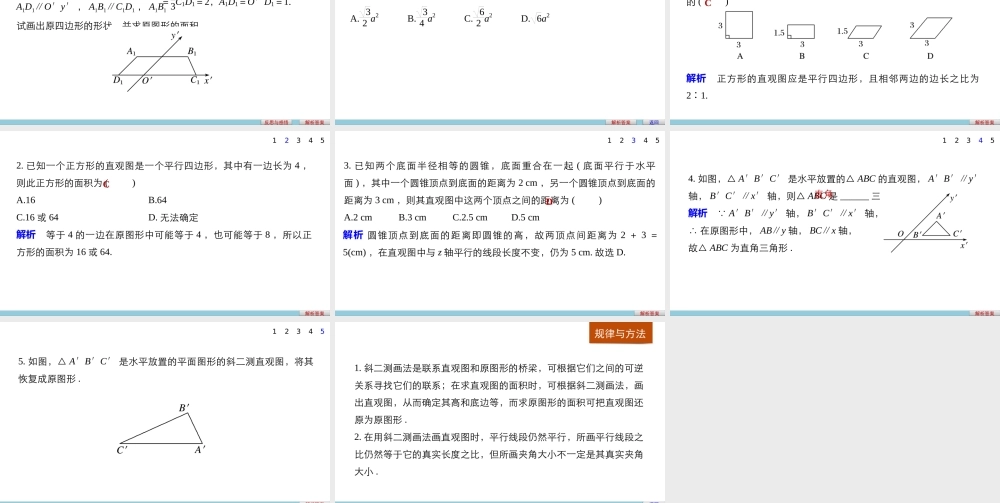The height and width of the screenshot is (503, 1000).
Task: Select the trapezoid A1B1C1D1 slide thumbnail
Action: tap(165, 62)
